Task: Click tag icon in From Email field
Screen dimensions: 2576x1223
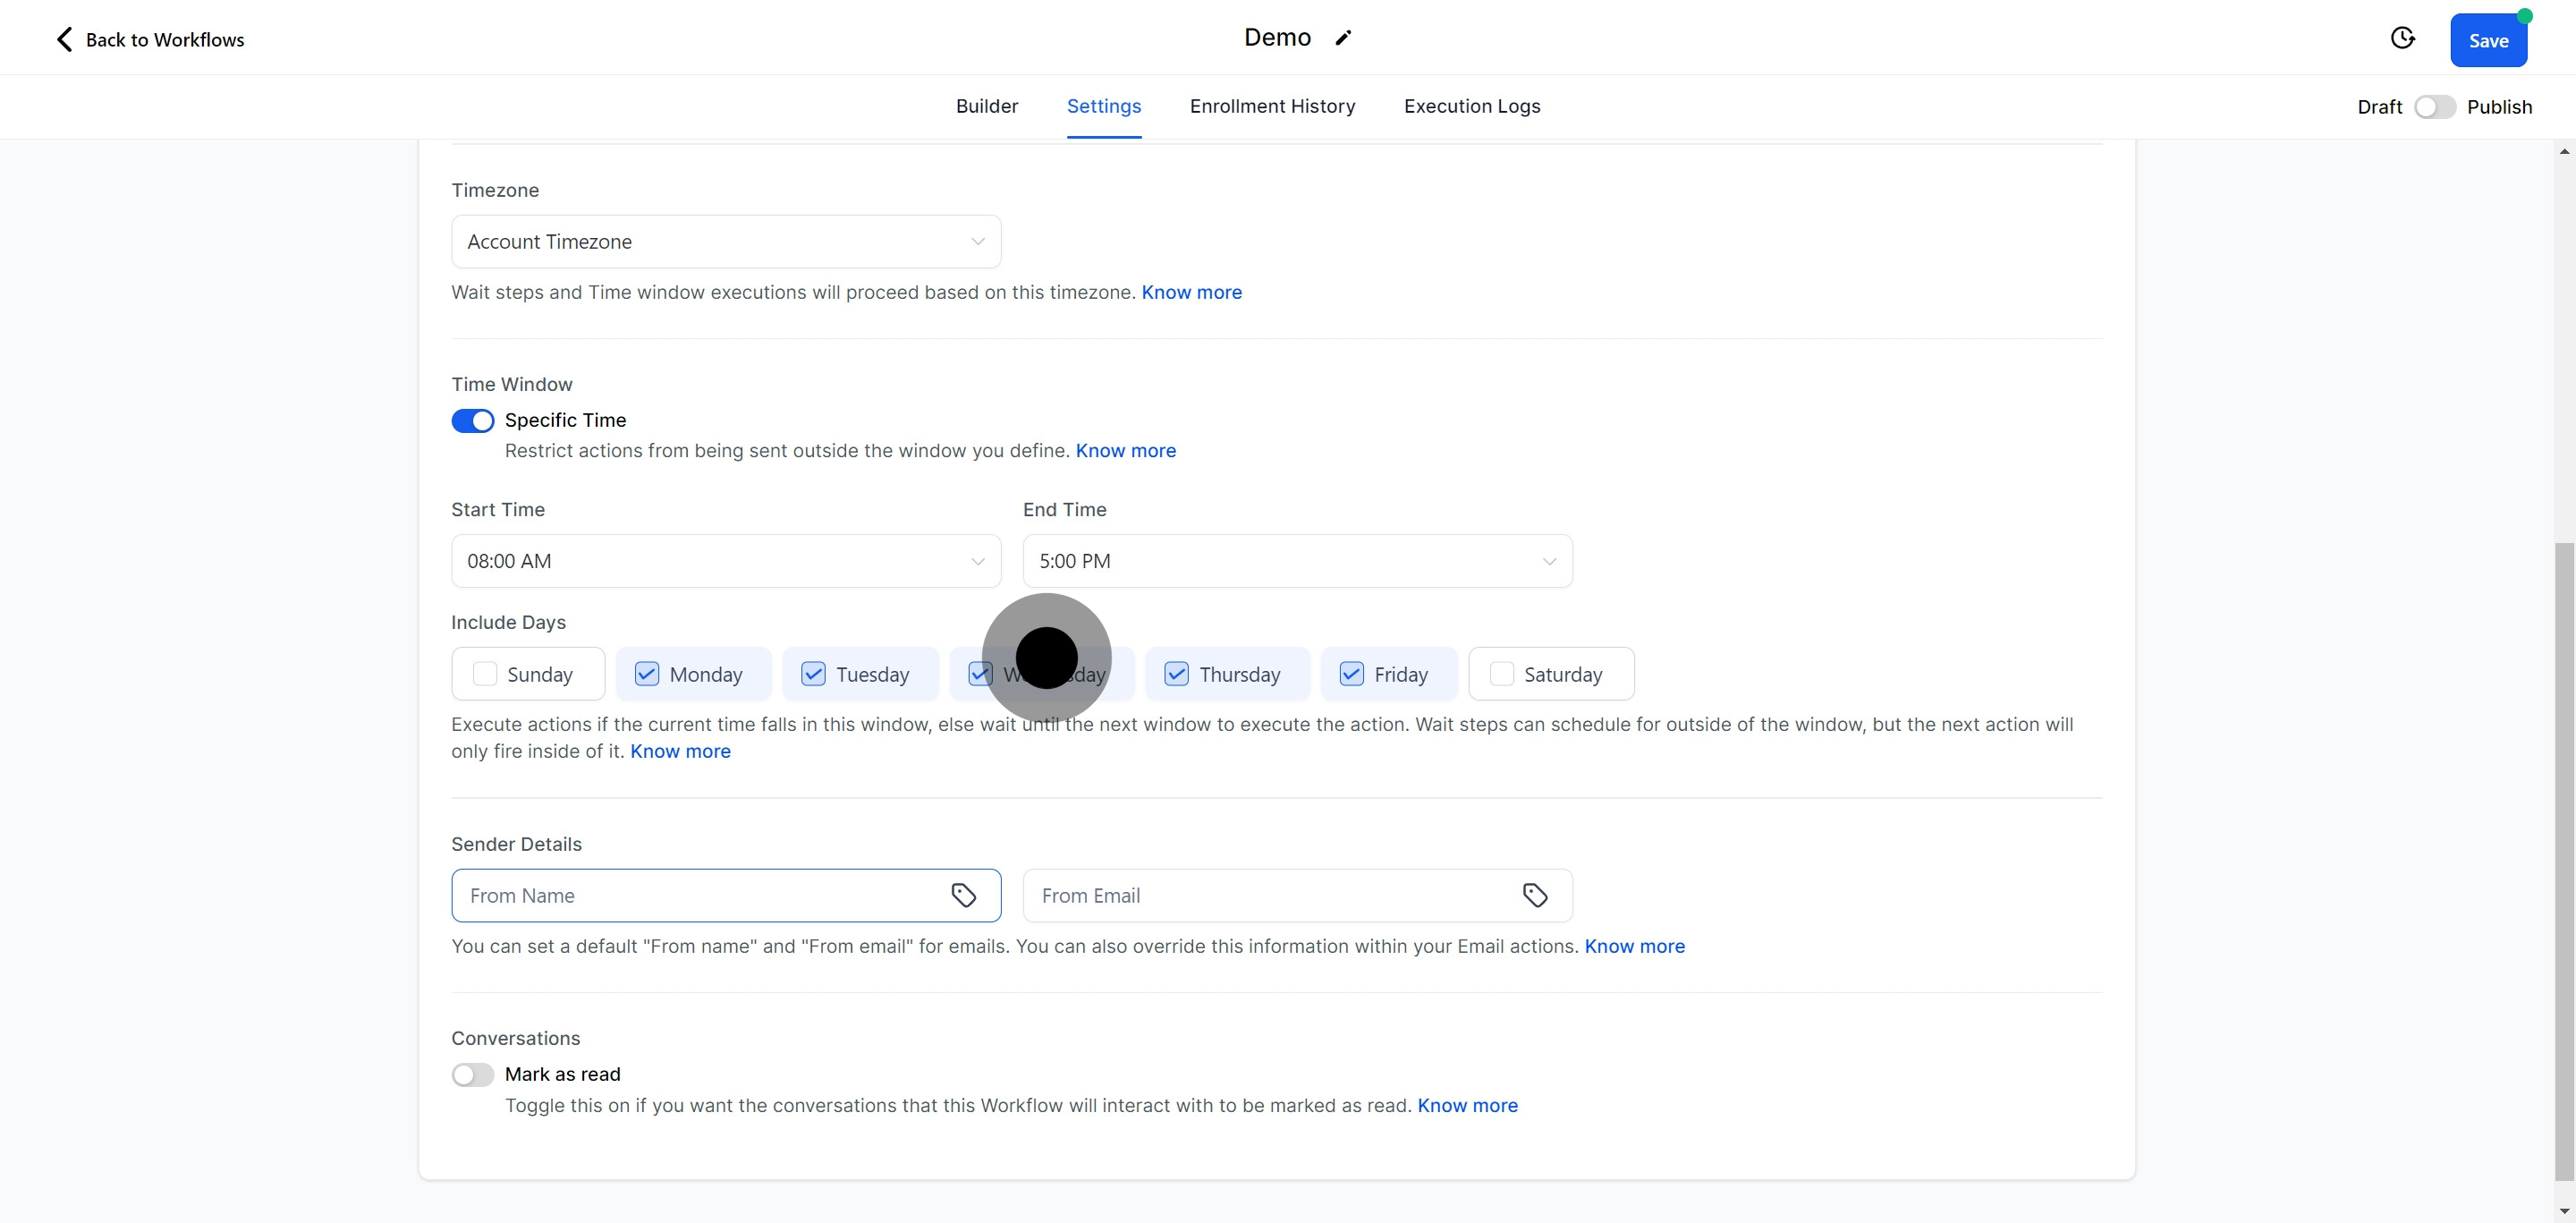Action: click(1535, 895)
